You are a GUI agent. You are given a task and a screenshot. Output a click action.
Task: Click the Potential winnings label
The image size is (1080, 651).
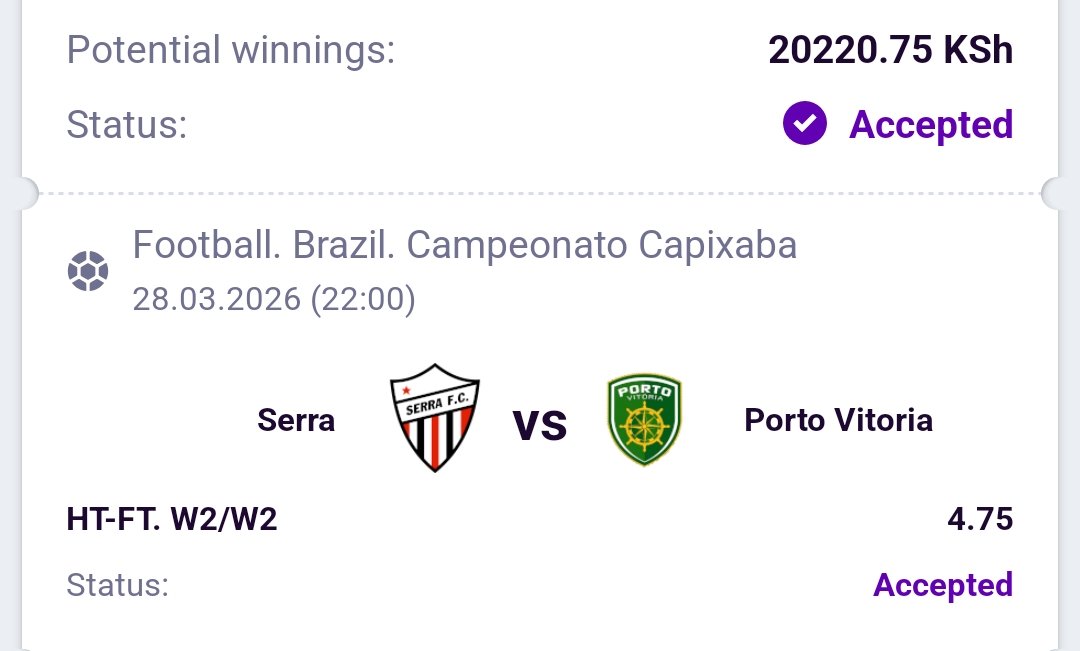pos(231,50)
